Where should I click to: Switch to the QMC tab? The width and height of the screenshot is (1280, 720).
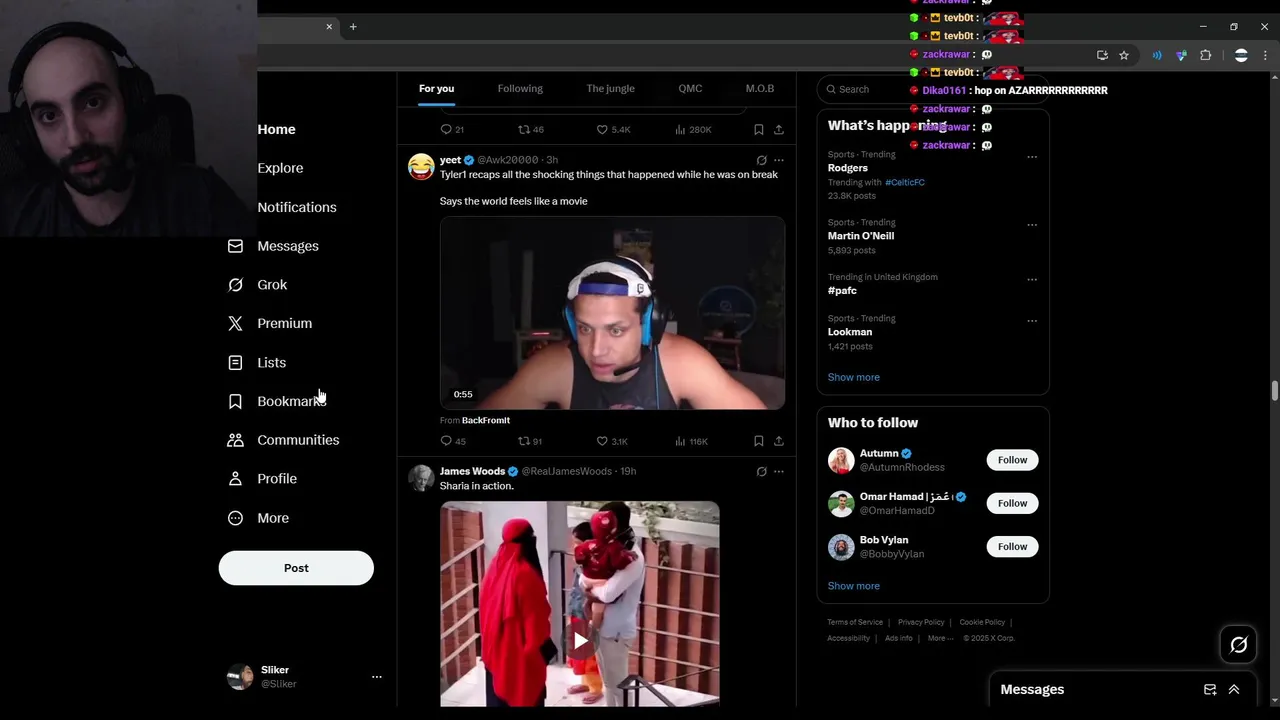pyautogui.click(x=690, y=89)
